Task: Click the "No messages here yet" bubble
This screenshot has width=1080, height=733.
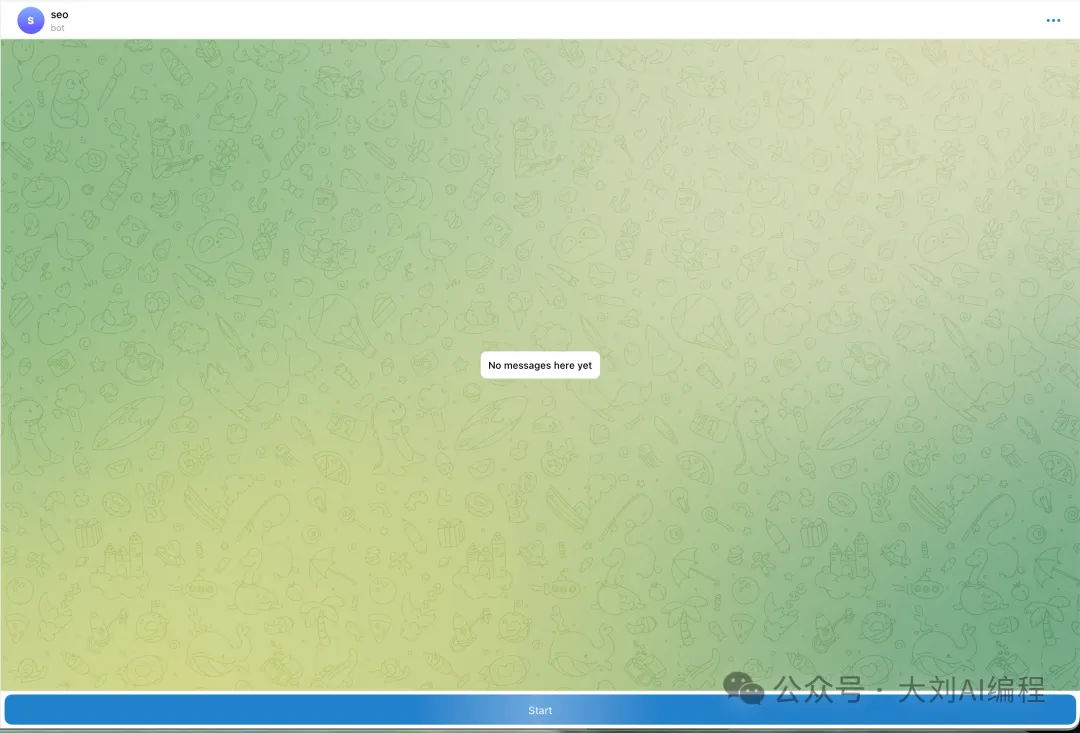Action: [x=540, y=366]
